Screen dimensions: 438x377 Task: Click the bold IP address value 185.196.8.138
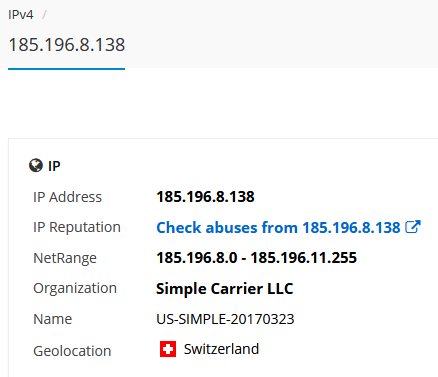[205, 197]
